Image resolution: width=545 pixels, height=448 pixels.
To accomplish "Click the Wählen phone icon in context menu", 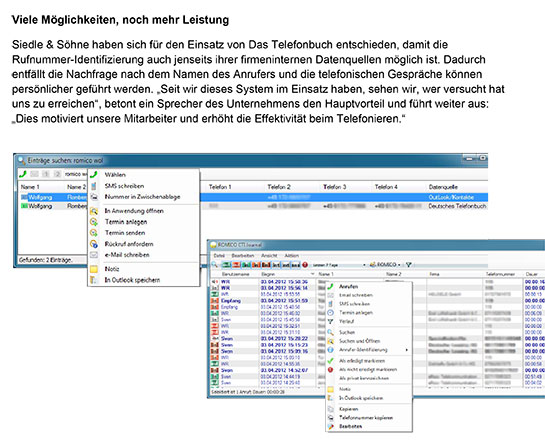I will coord(93,174).
